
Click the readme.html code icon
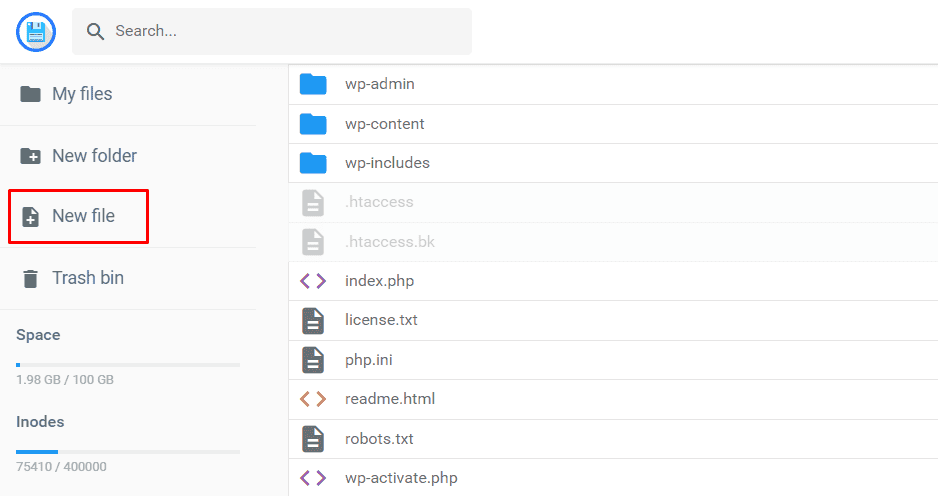click(313, 399)
